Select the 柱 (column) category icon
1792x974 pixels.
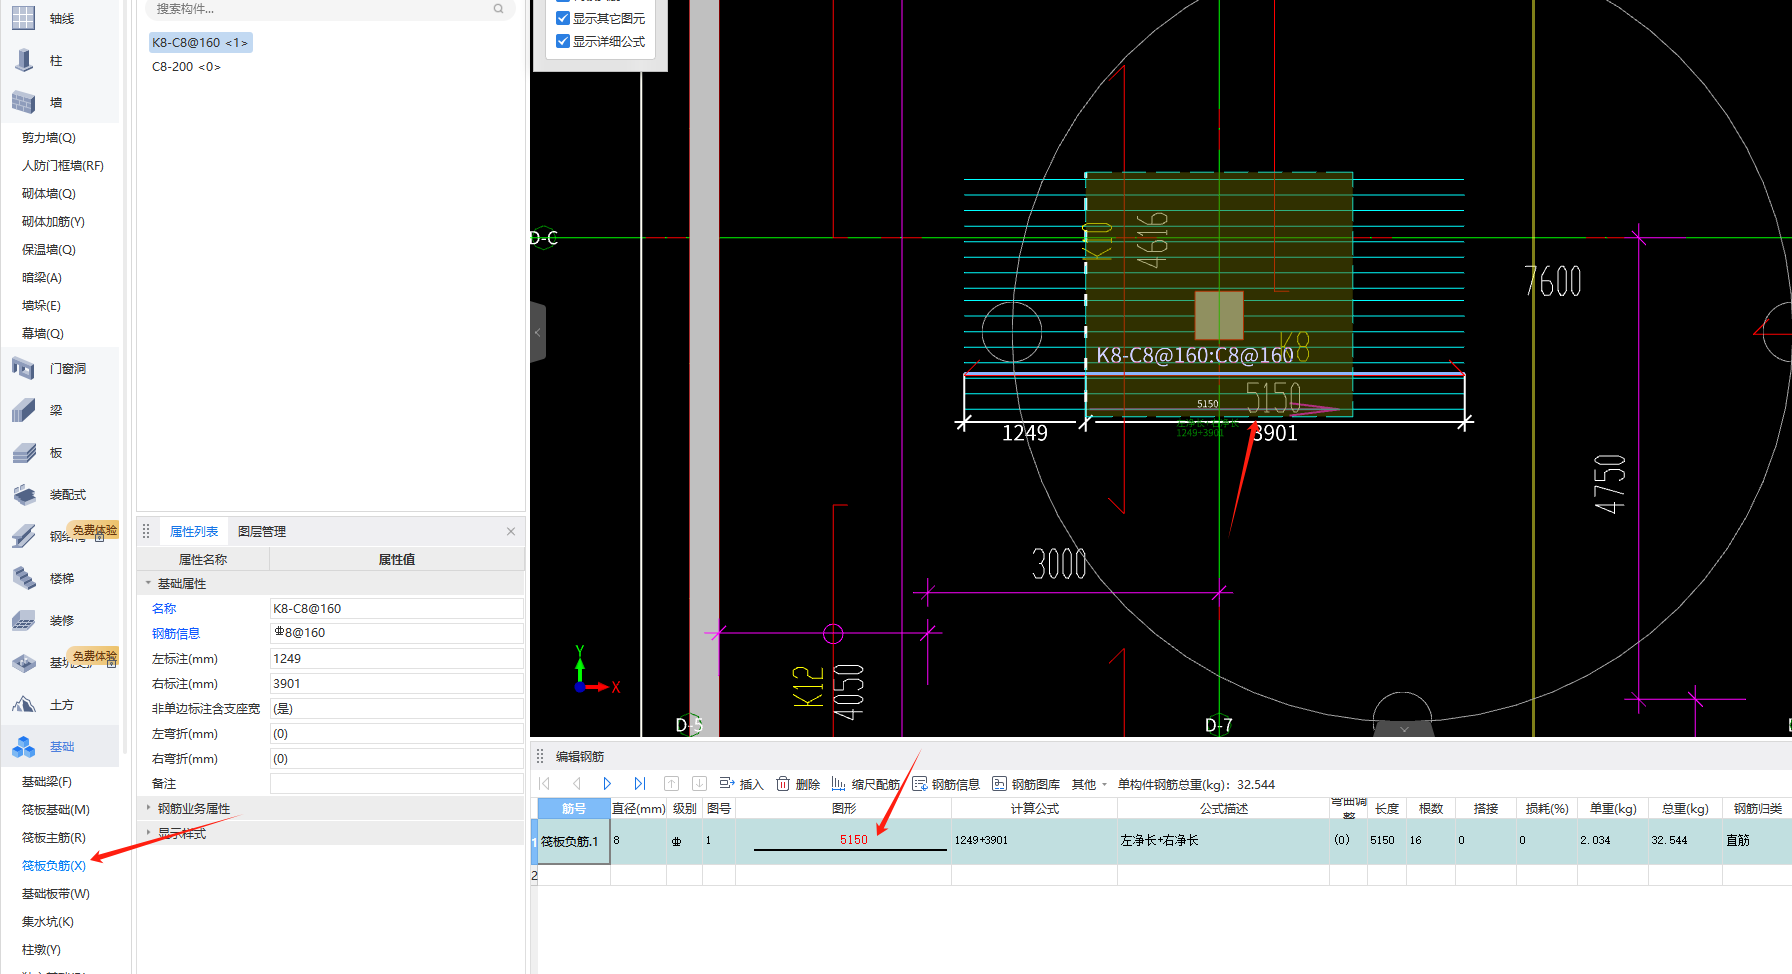click(x=25, y=61)
